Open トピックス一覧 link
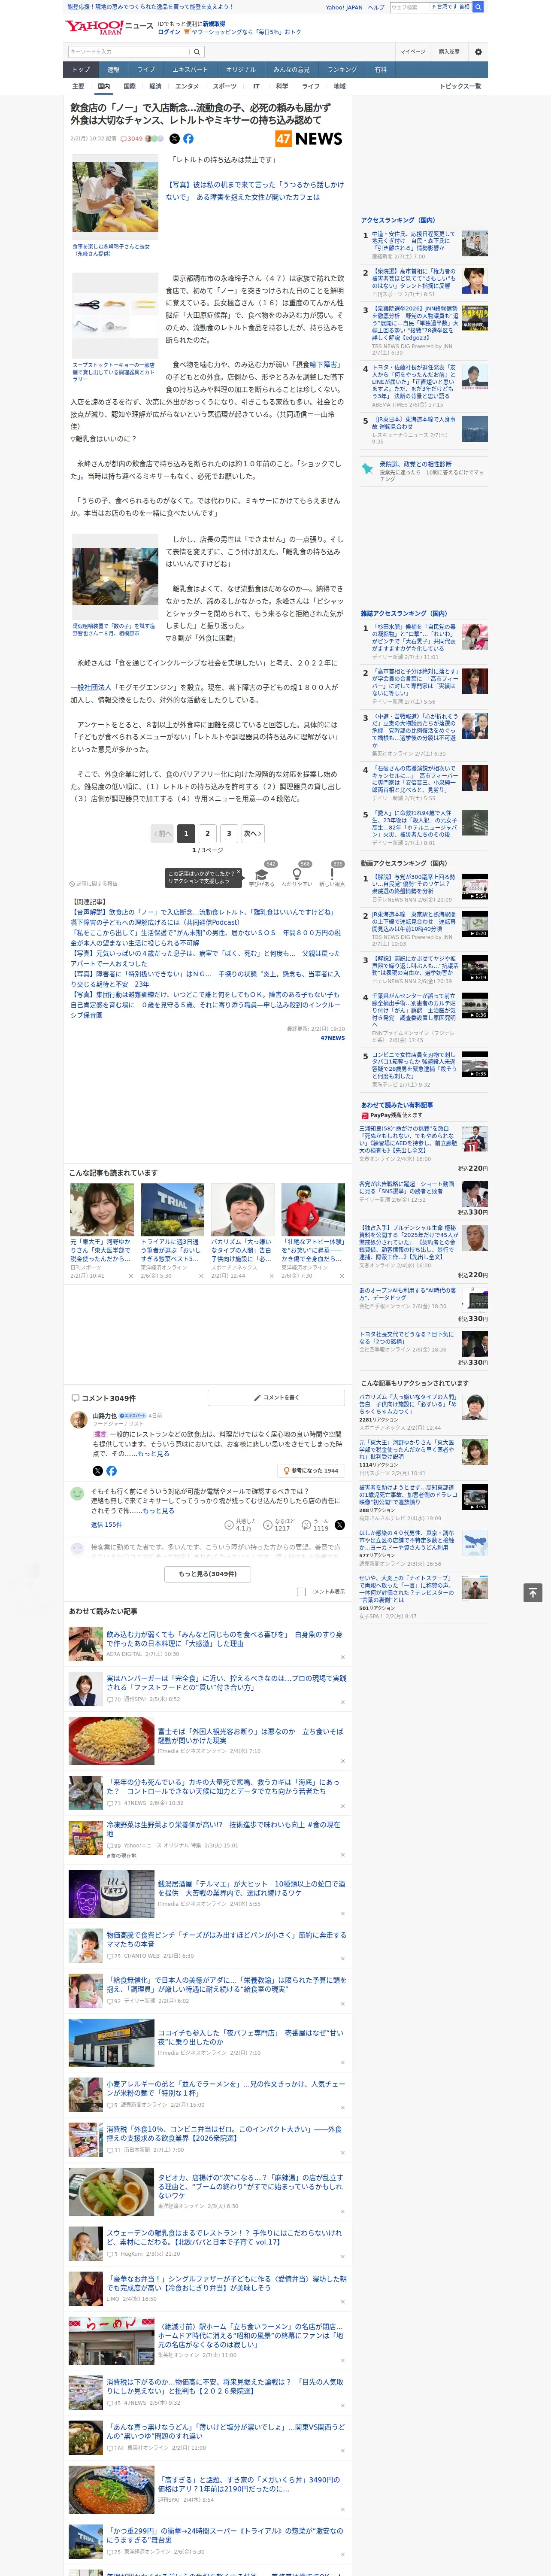The image size is (551, 2576). (460, 86)
